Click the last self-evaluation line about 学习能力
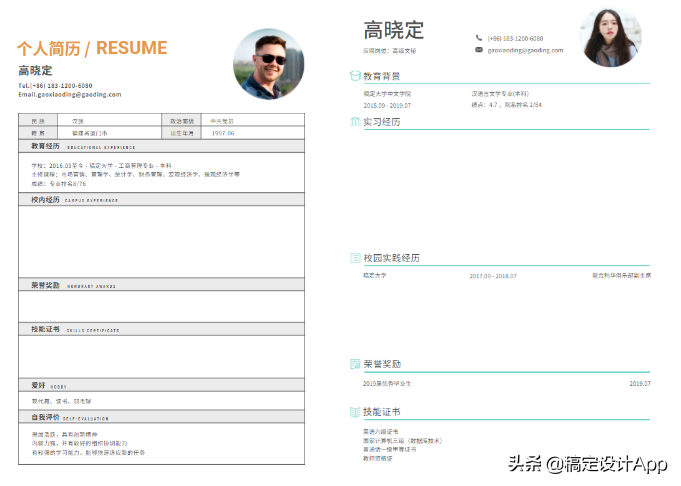Viewport: 681px width, 486px height. pos(88,452)
